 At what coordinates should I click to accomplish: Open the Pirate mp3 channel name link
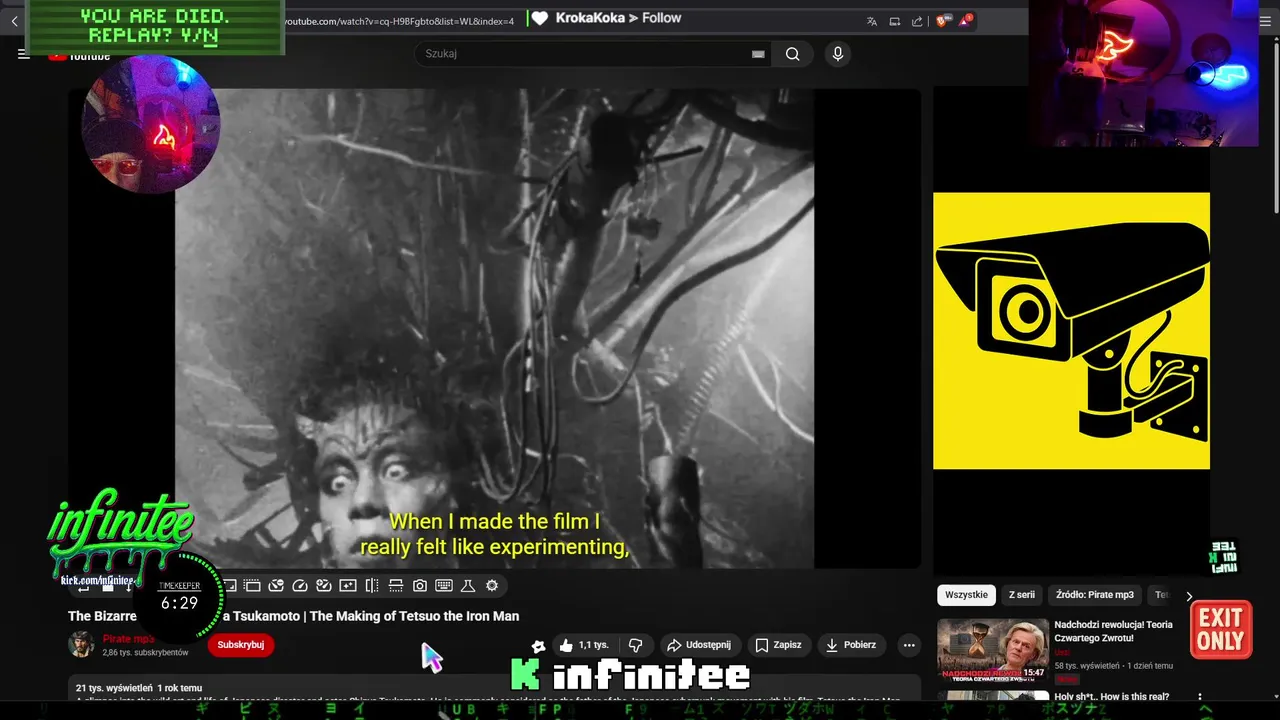point(128,639)
